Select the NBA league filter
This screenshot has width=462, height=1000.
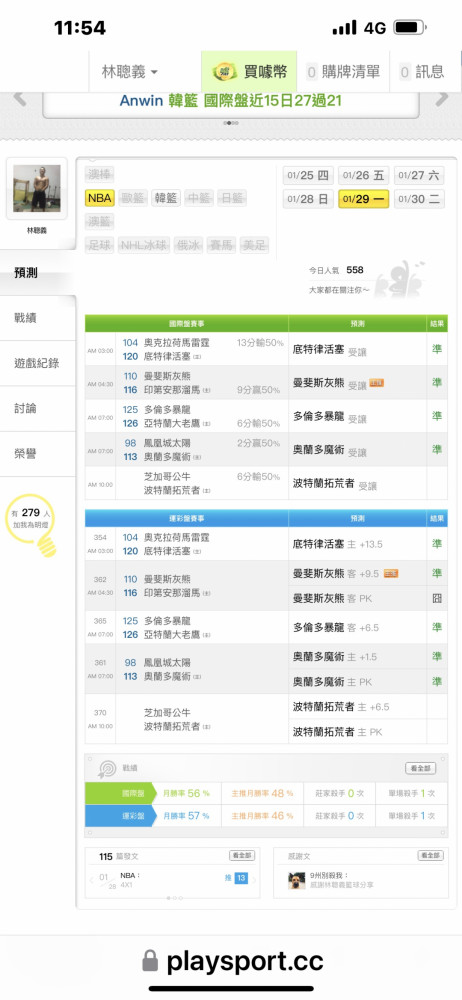[100, 198]
